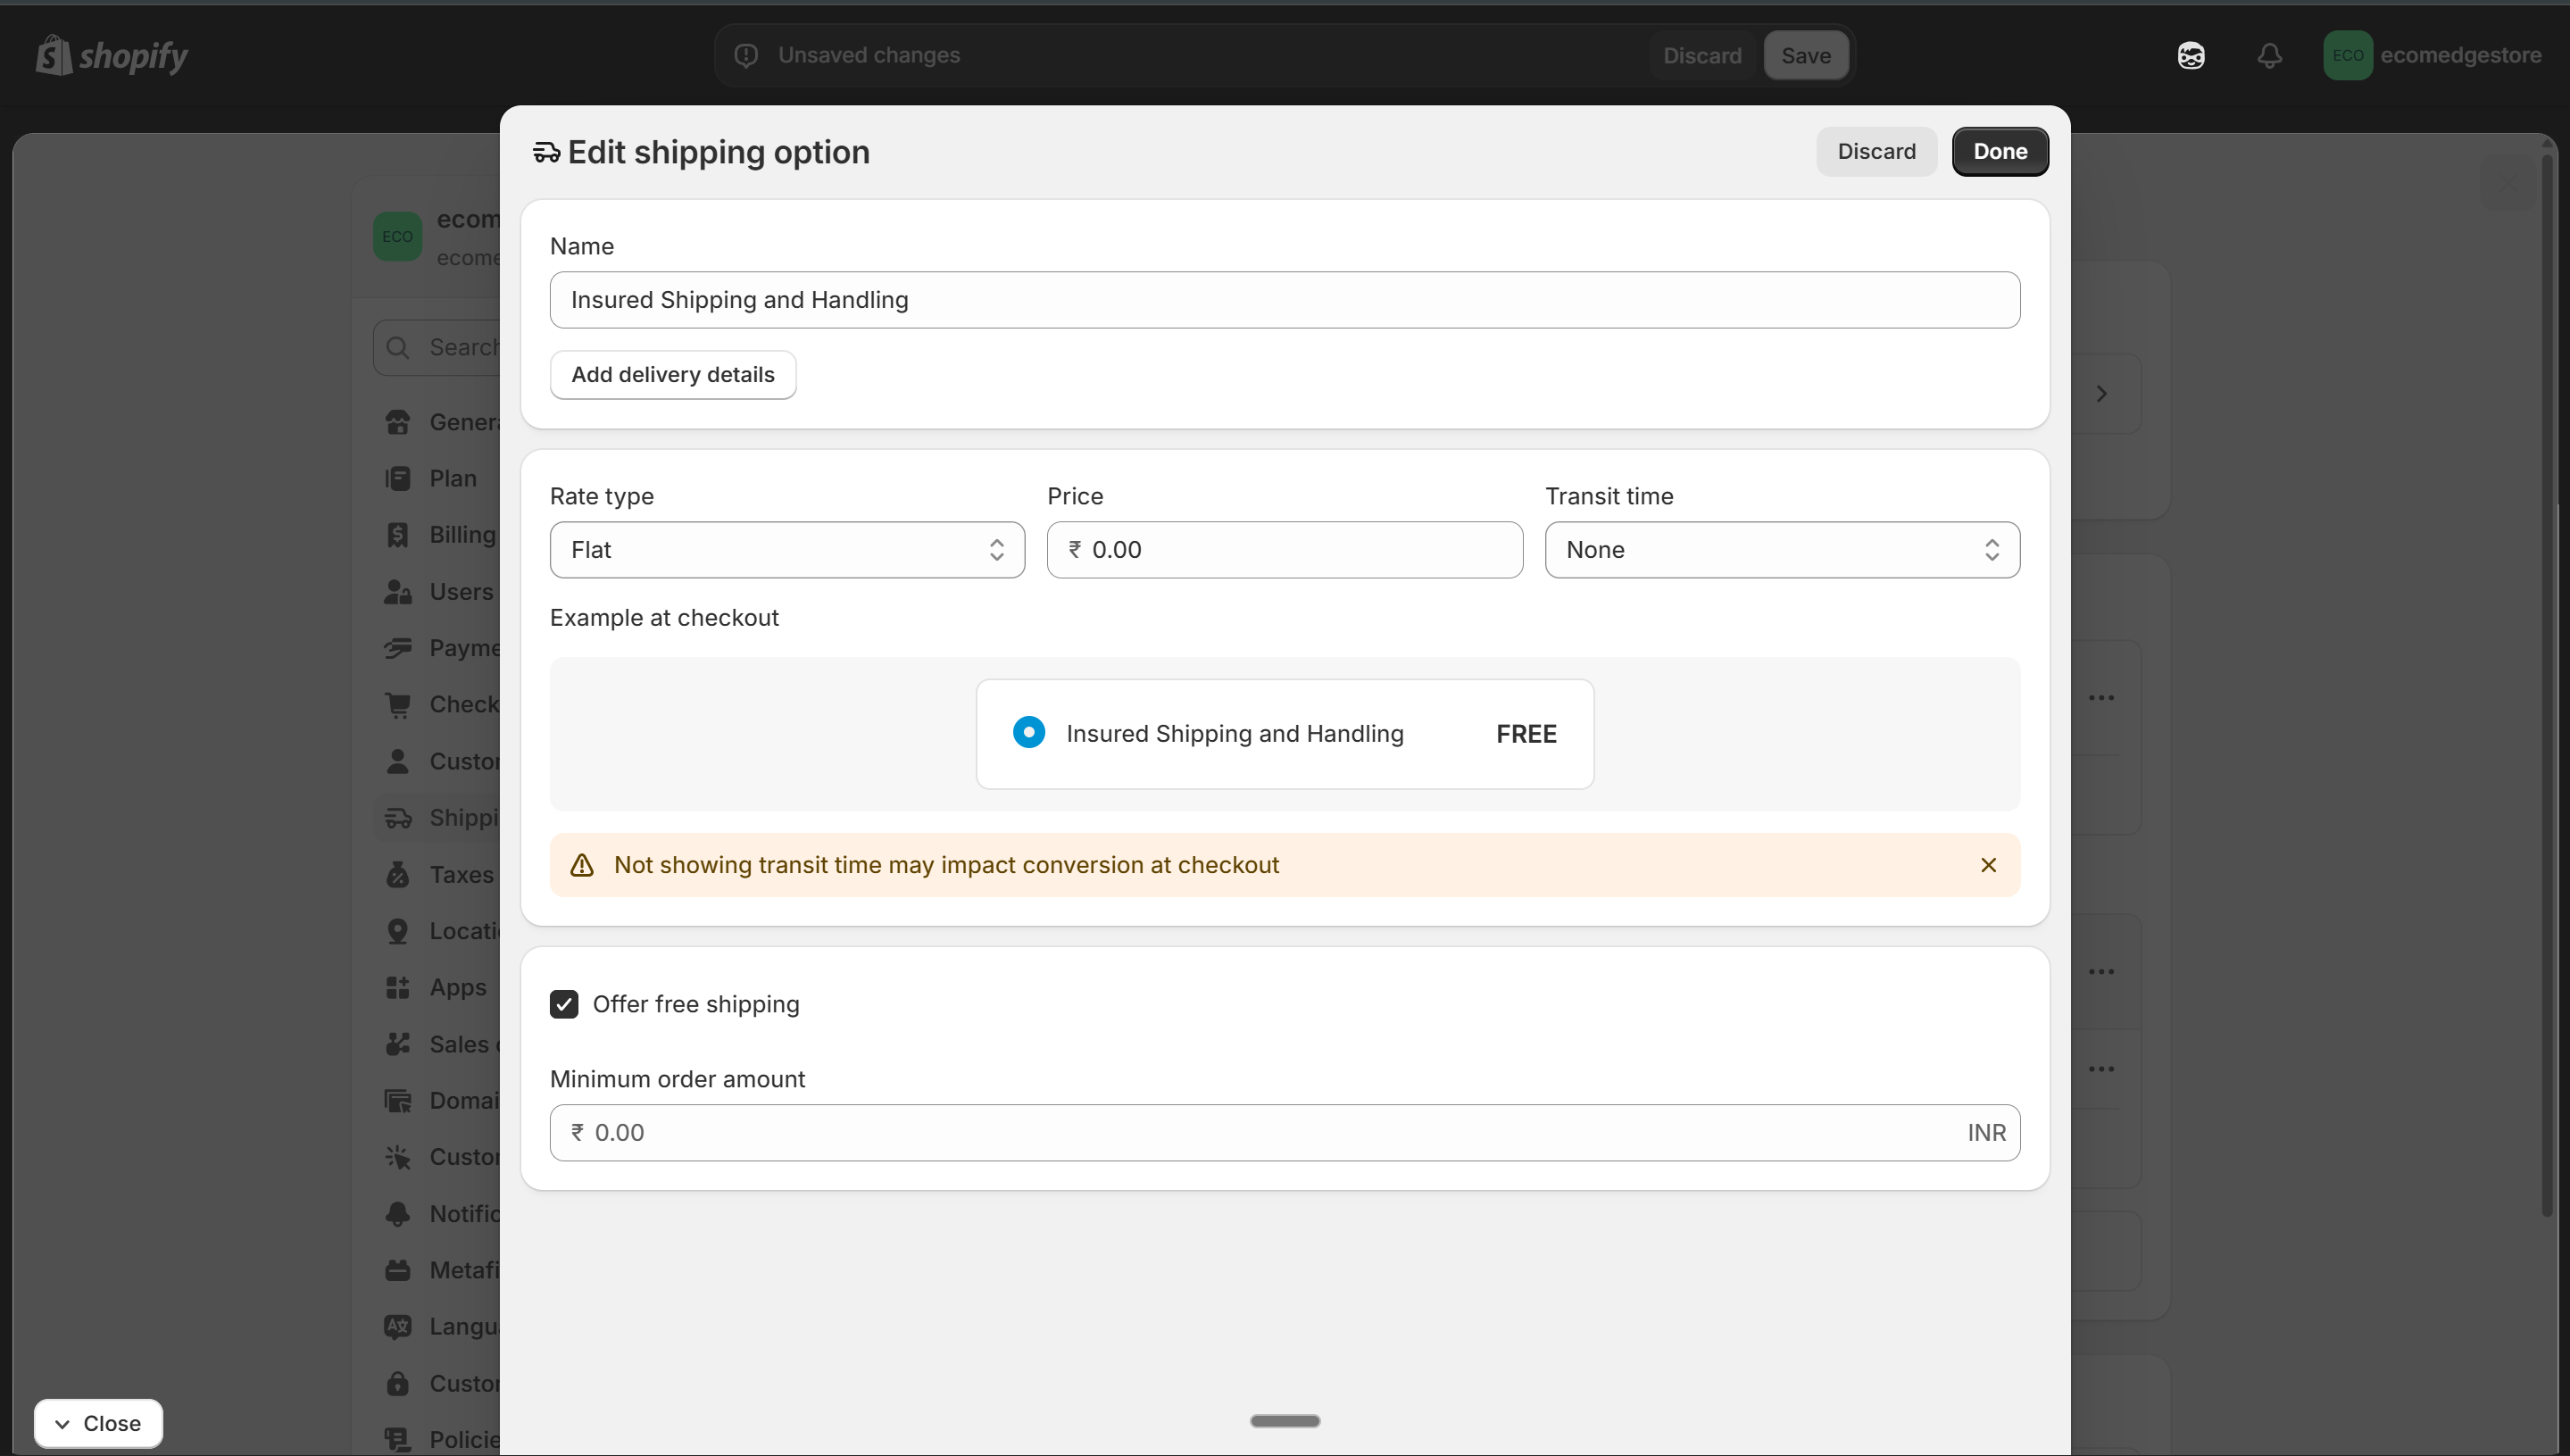Image resolution: width=2570 pixels, height=1456 pixels.
Task: Open General settings via home icon
Action: pos(399,422)
